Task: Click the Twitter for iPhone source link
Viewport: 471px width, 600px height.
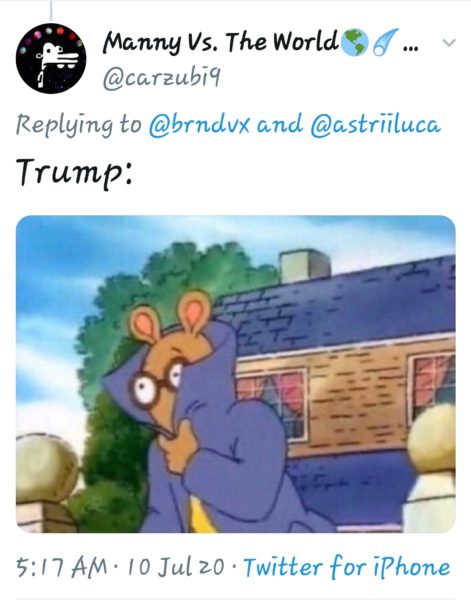Action: click(347, 567)
